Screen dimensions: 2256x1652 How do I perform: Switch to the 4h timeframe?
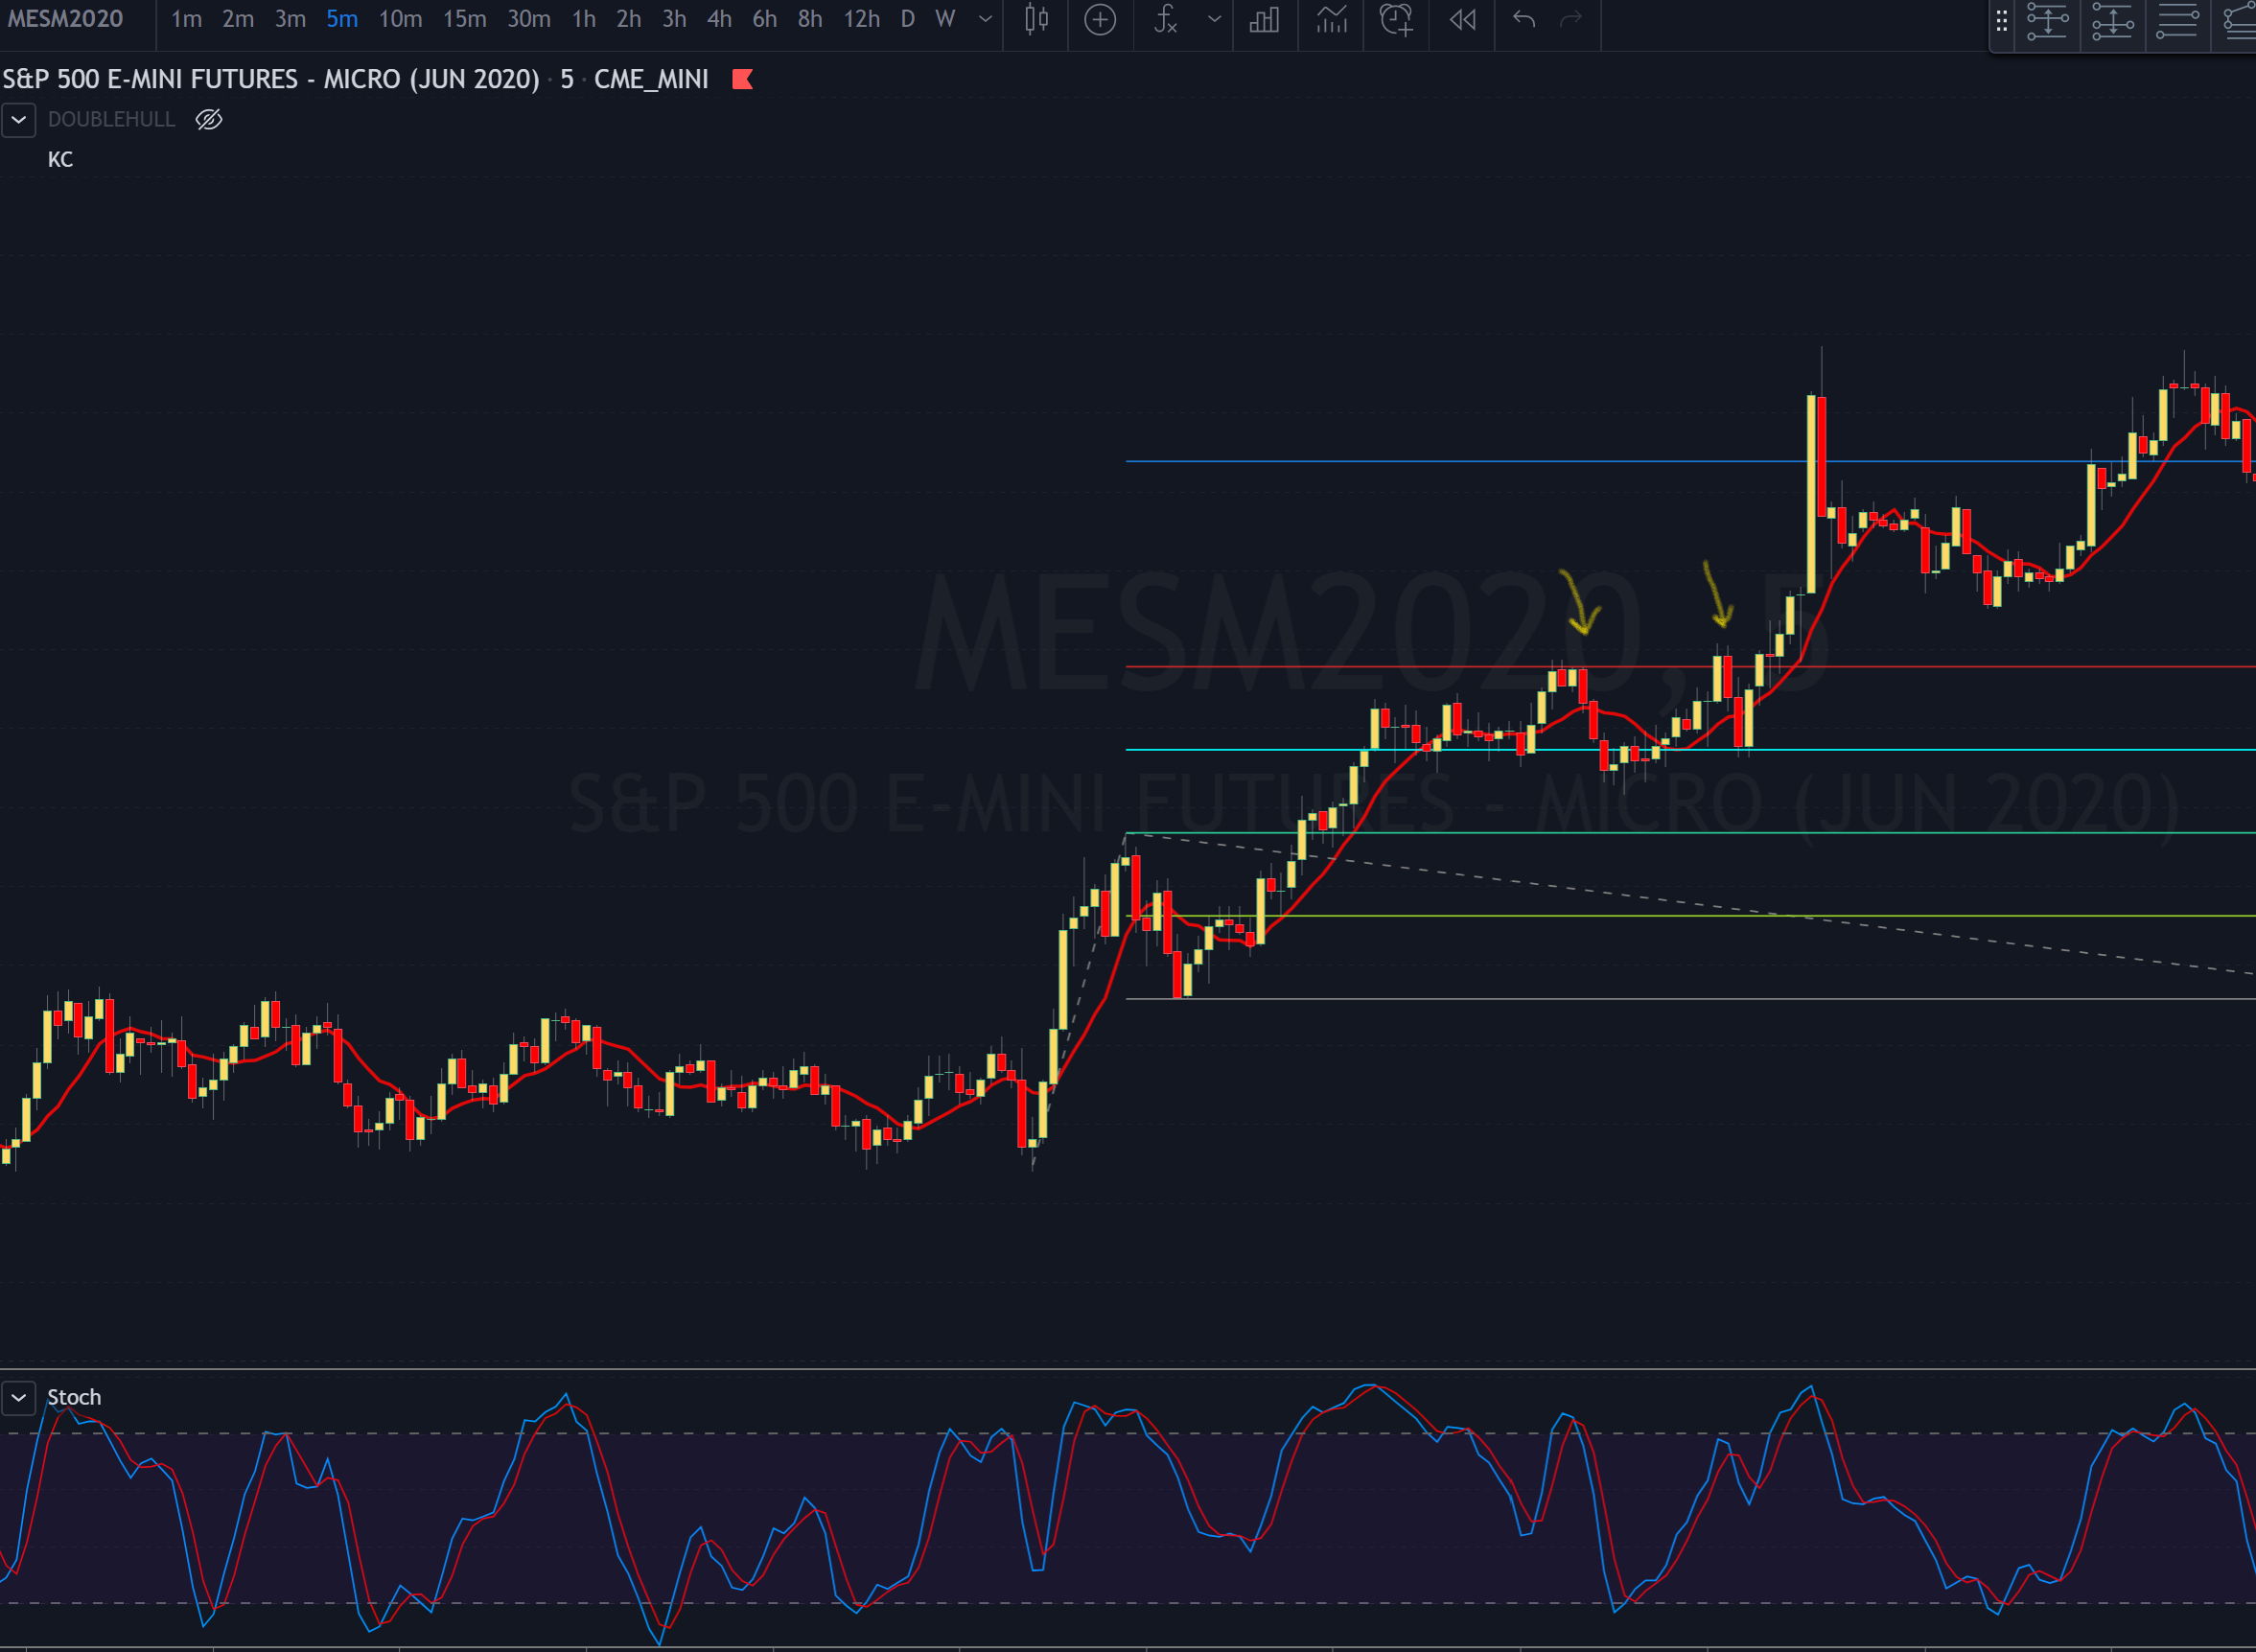719,20
